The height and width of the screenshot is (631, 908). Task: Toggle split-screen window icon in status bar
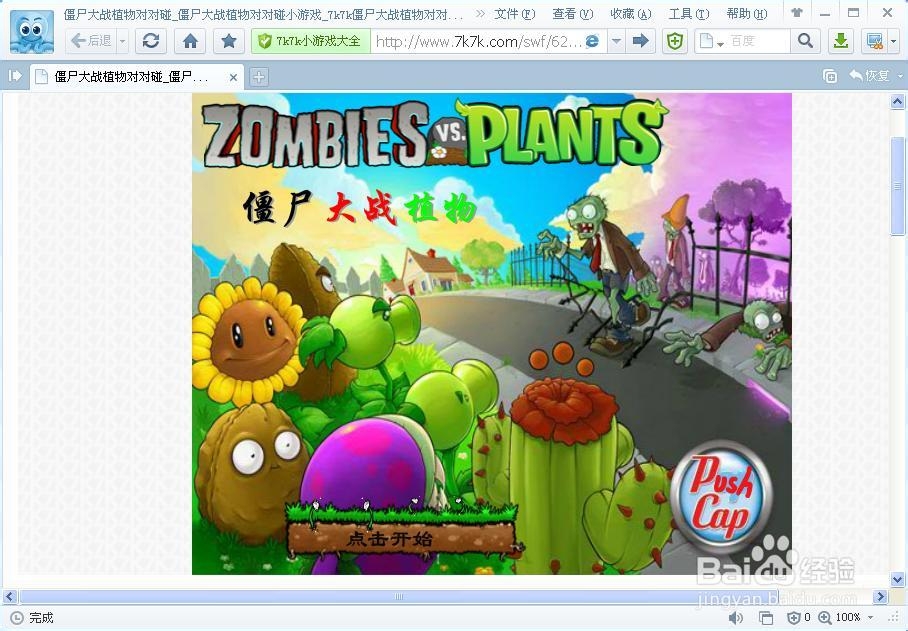click(766, 618)
